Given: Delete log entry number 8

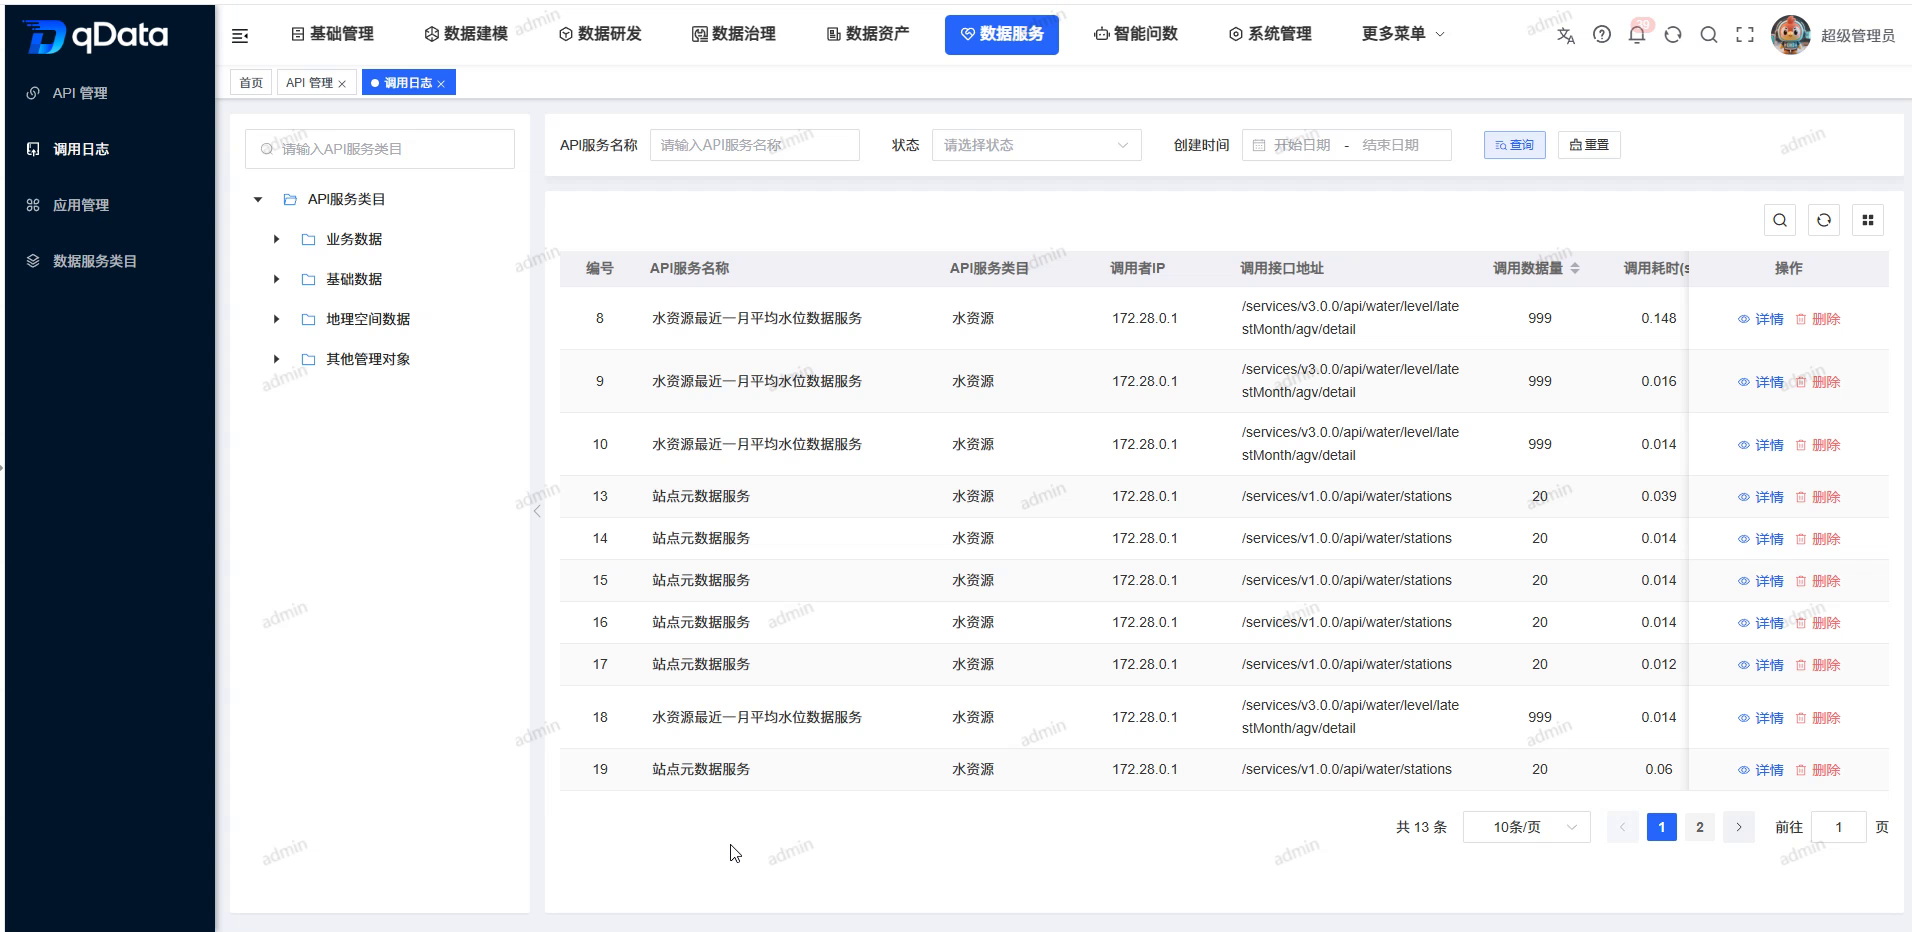Looking at the screenshot, I should coord(1818,319).
